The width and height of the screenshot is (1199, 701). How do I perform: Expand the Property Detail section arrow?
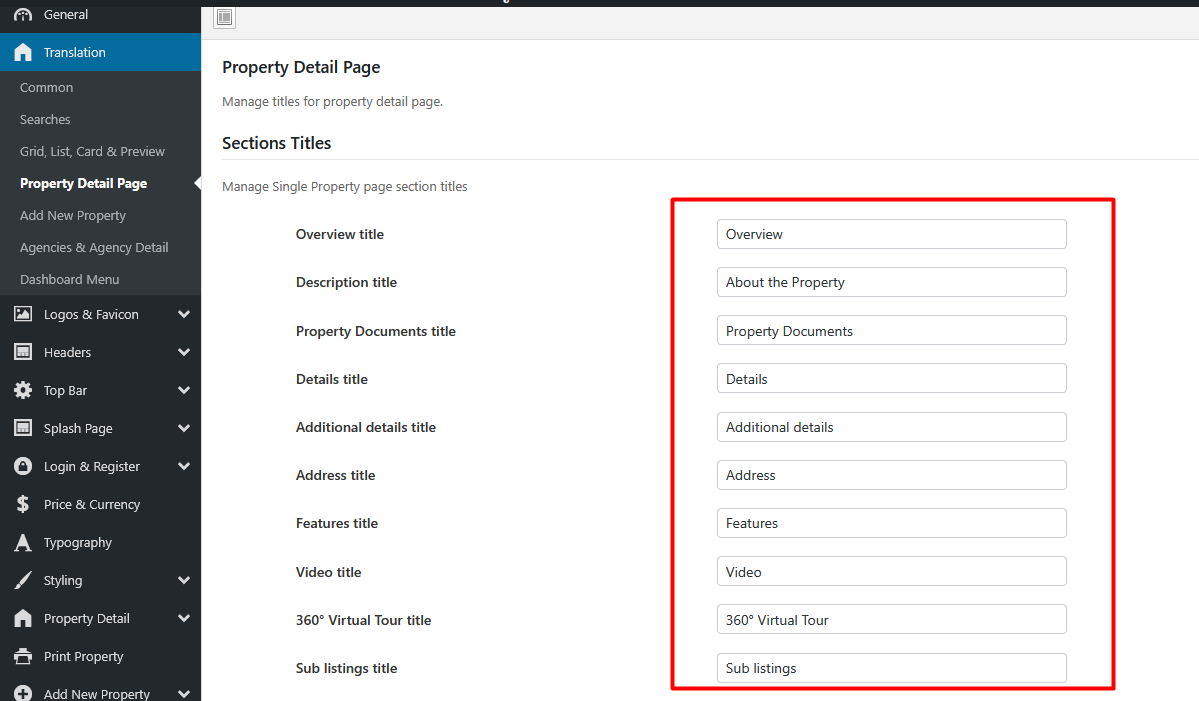[184, 618]
